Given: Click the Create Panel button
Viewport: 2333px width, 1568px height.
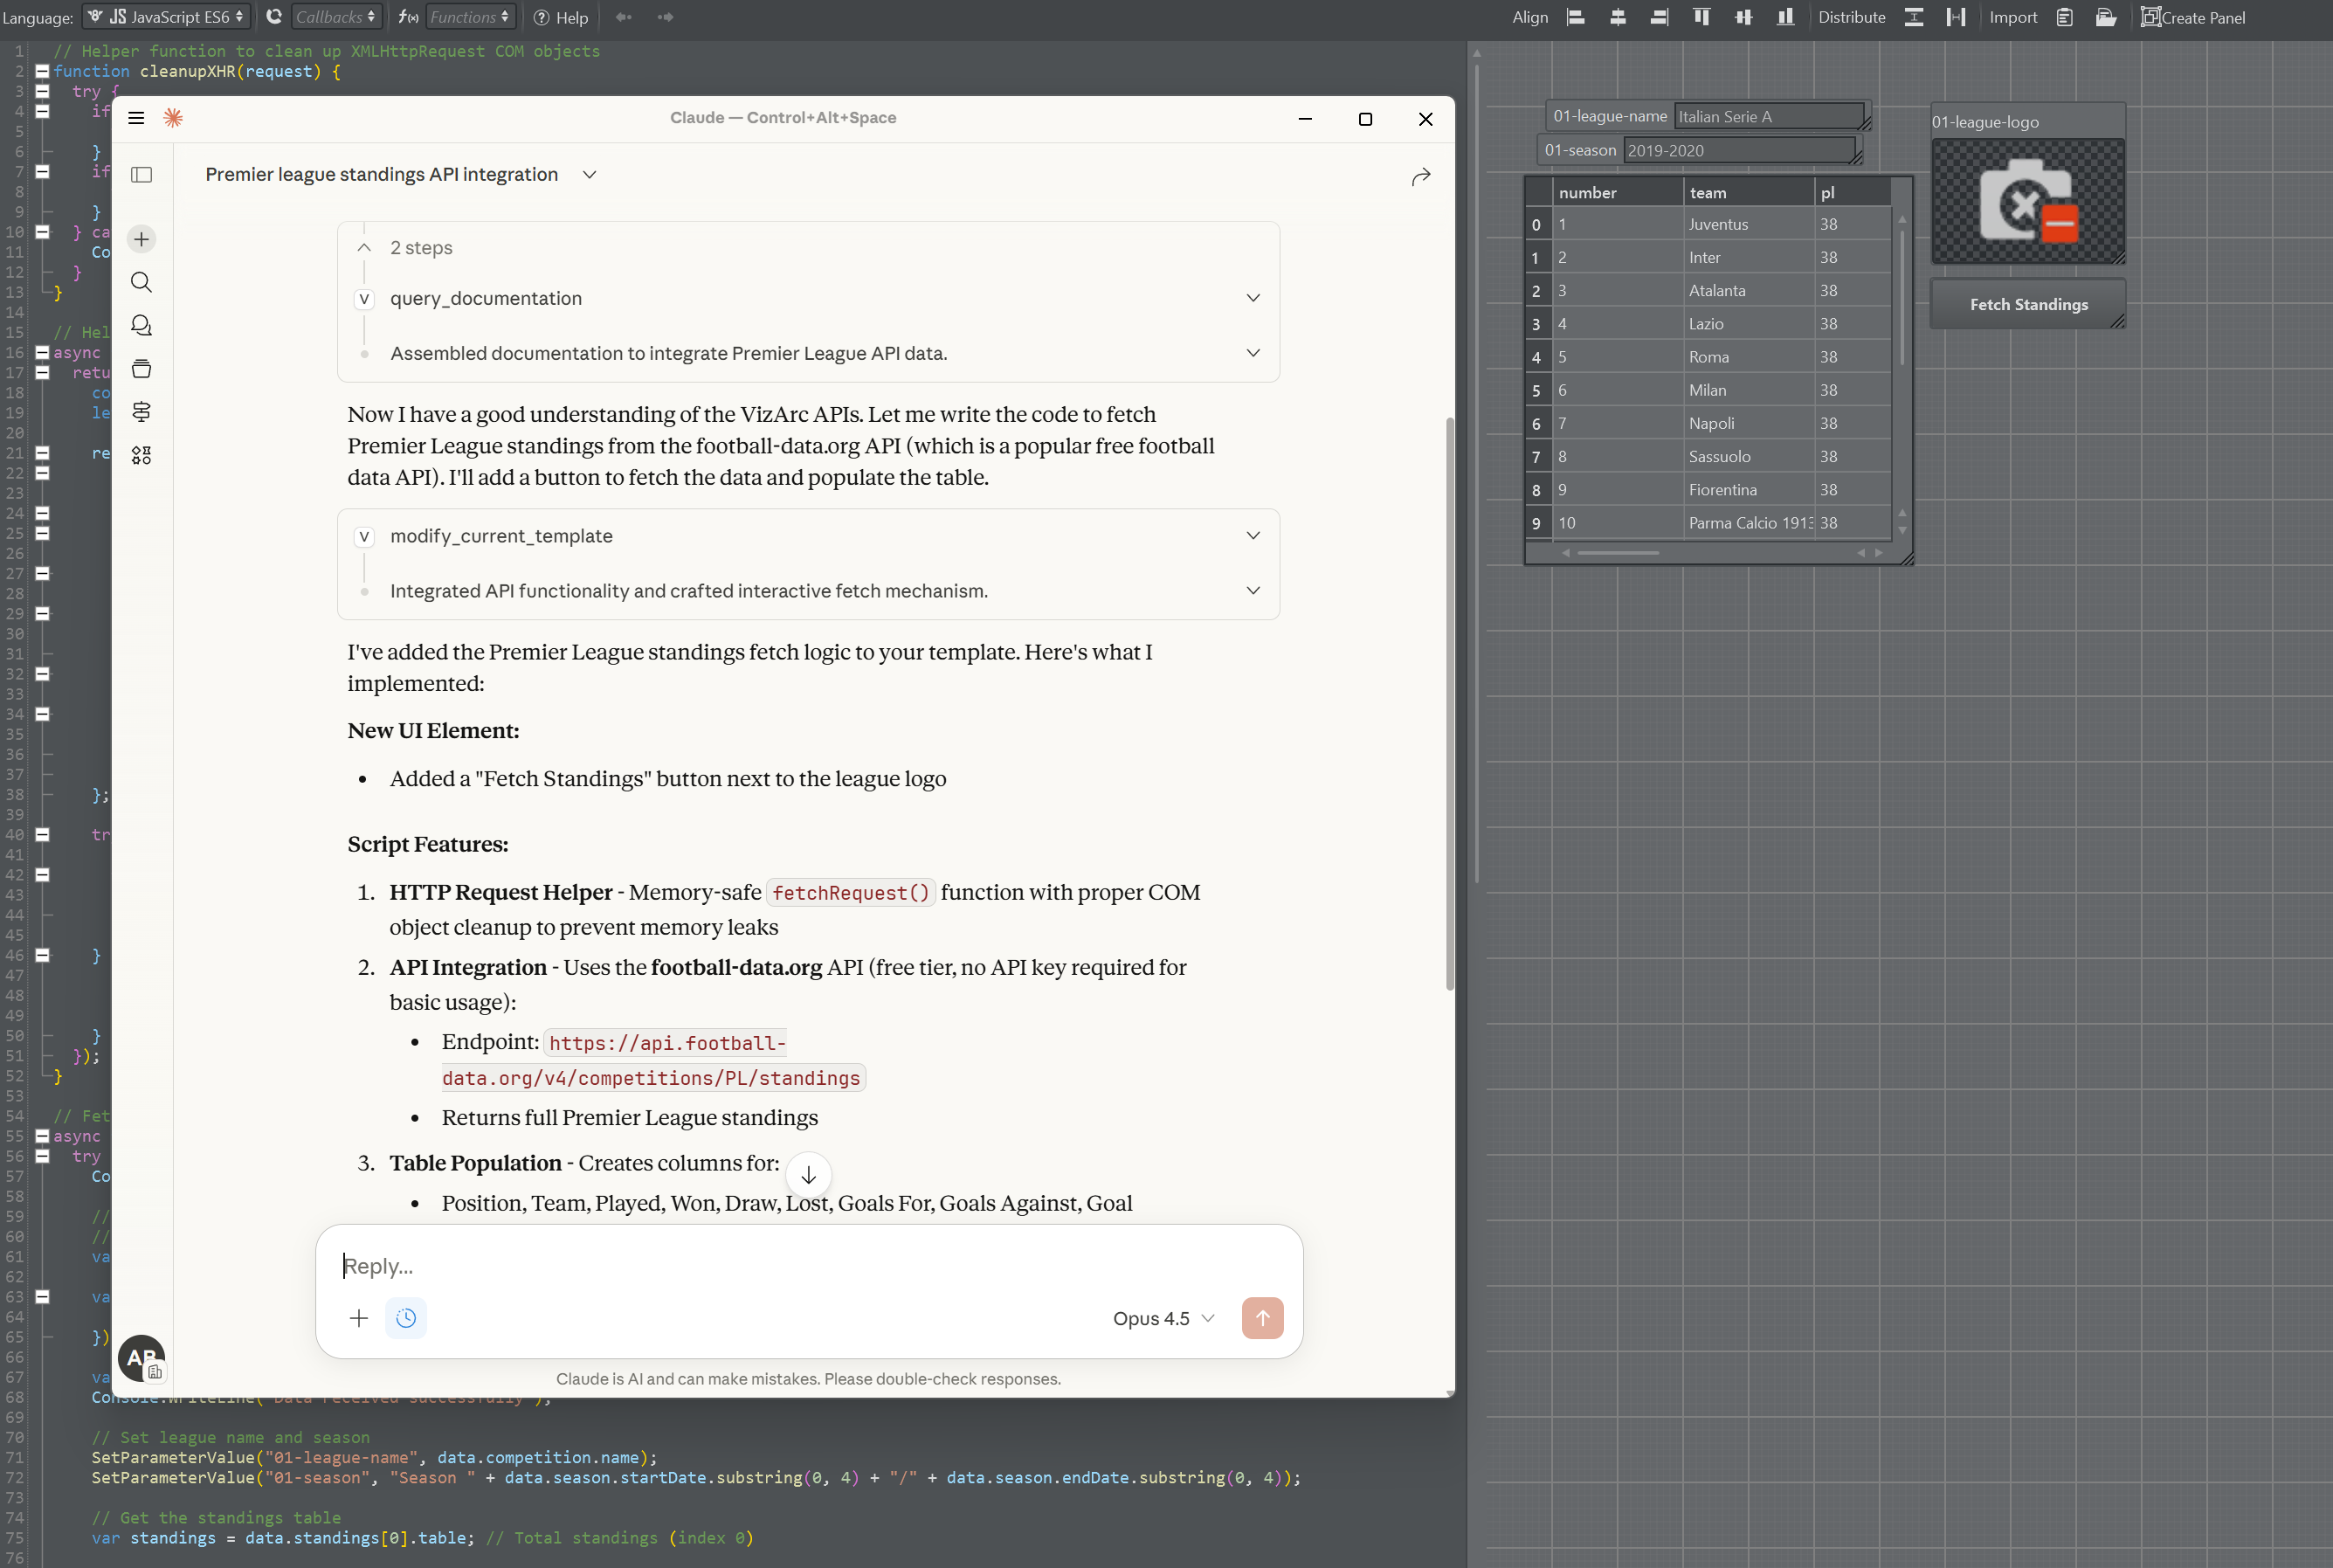Looking at the screenshot, I should [2193, 17].
